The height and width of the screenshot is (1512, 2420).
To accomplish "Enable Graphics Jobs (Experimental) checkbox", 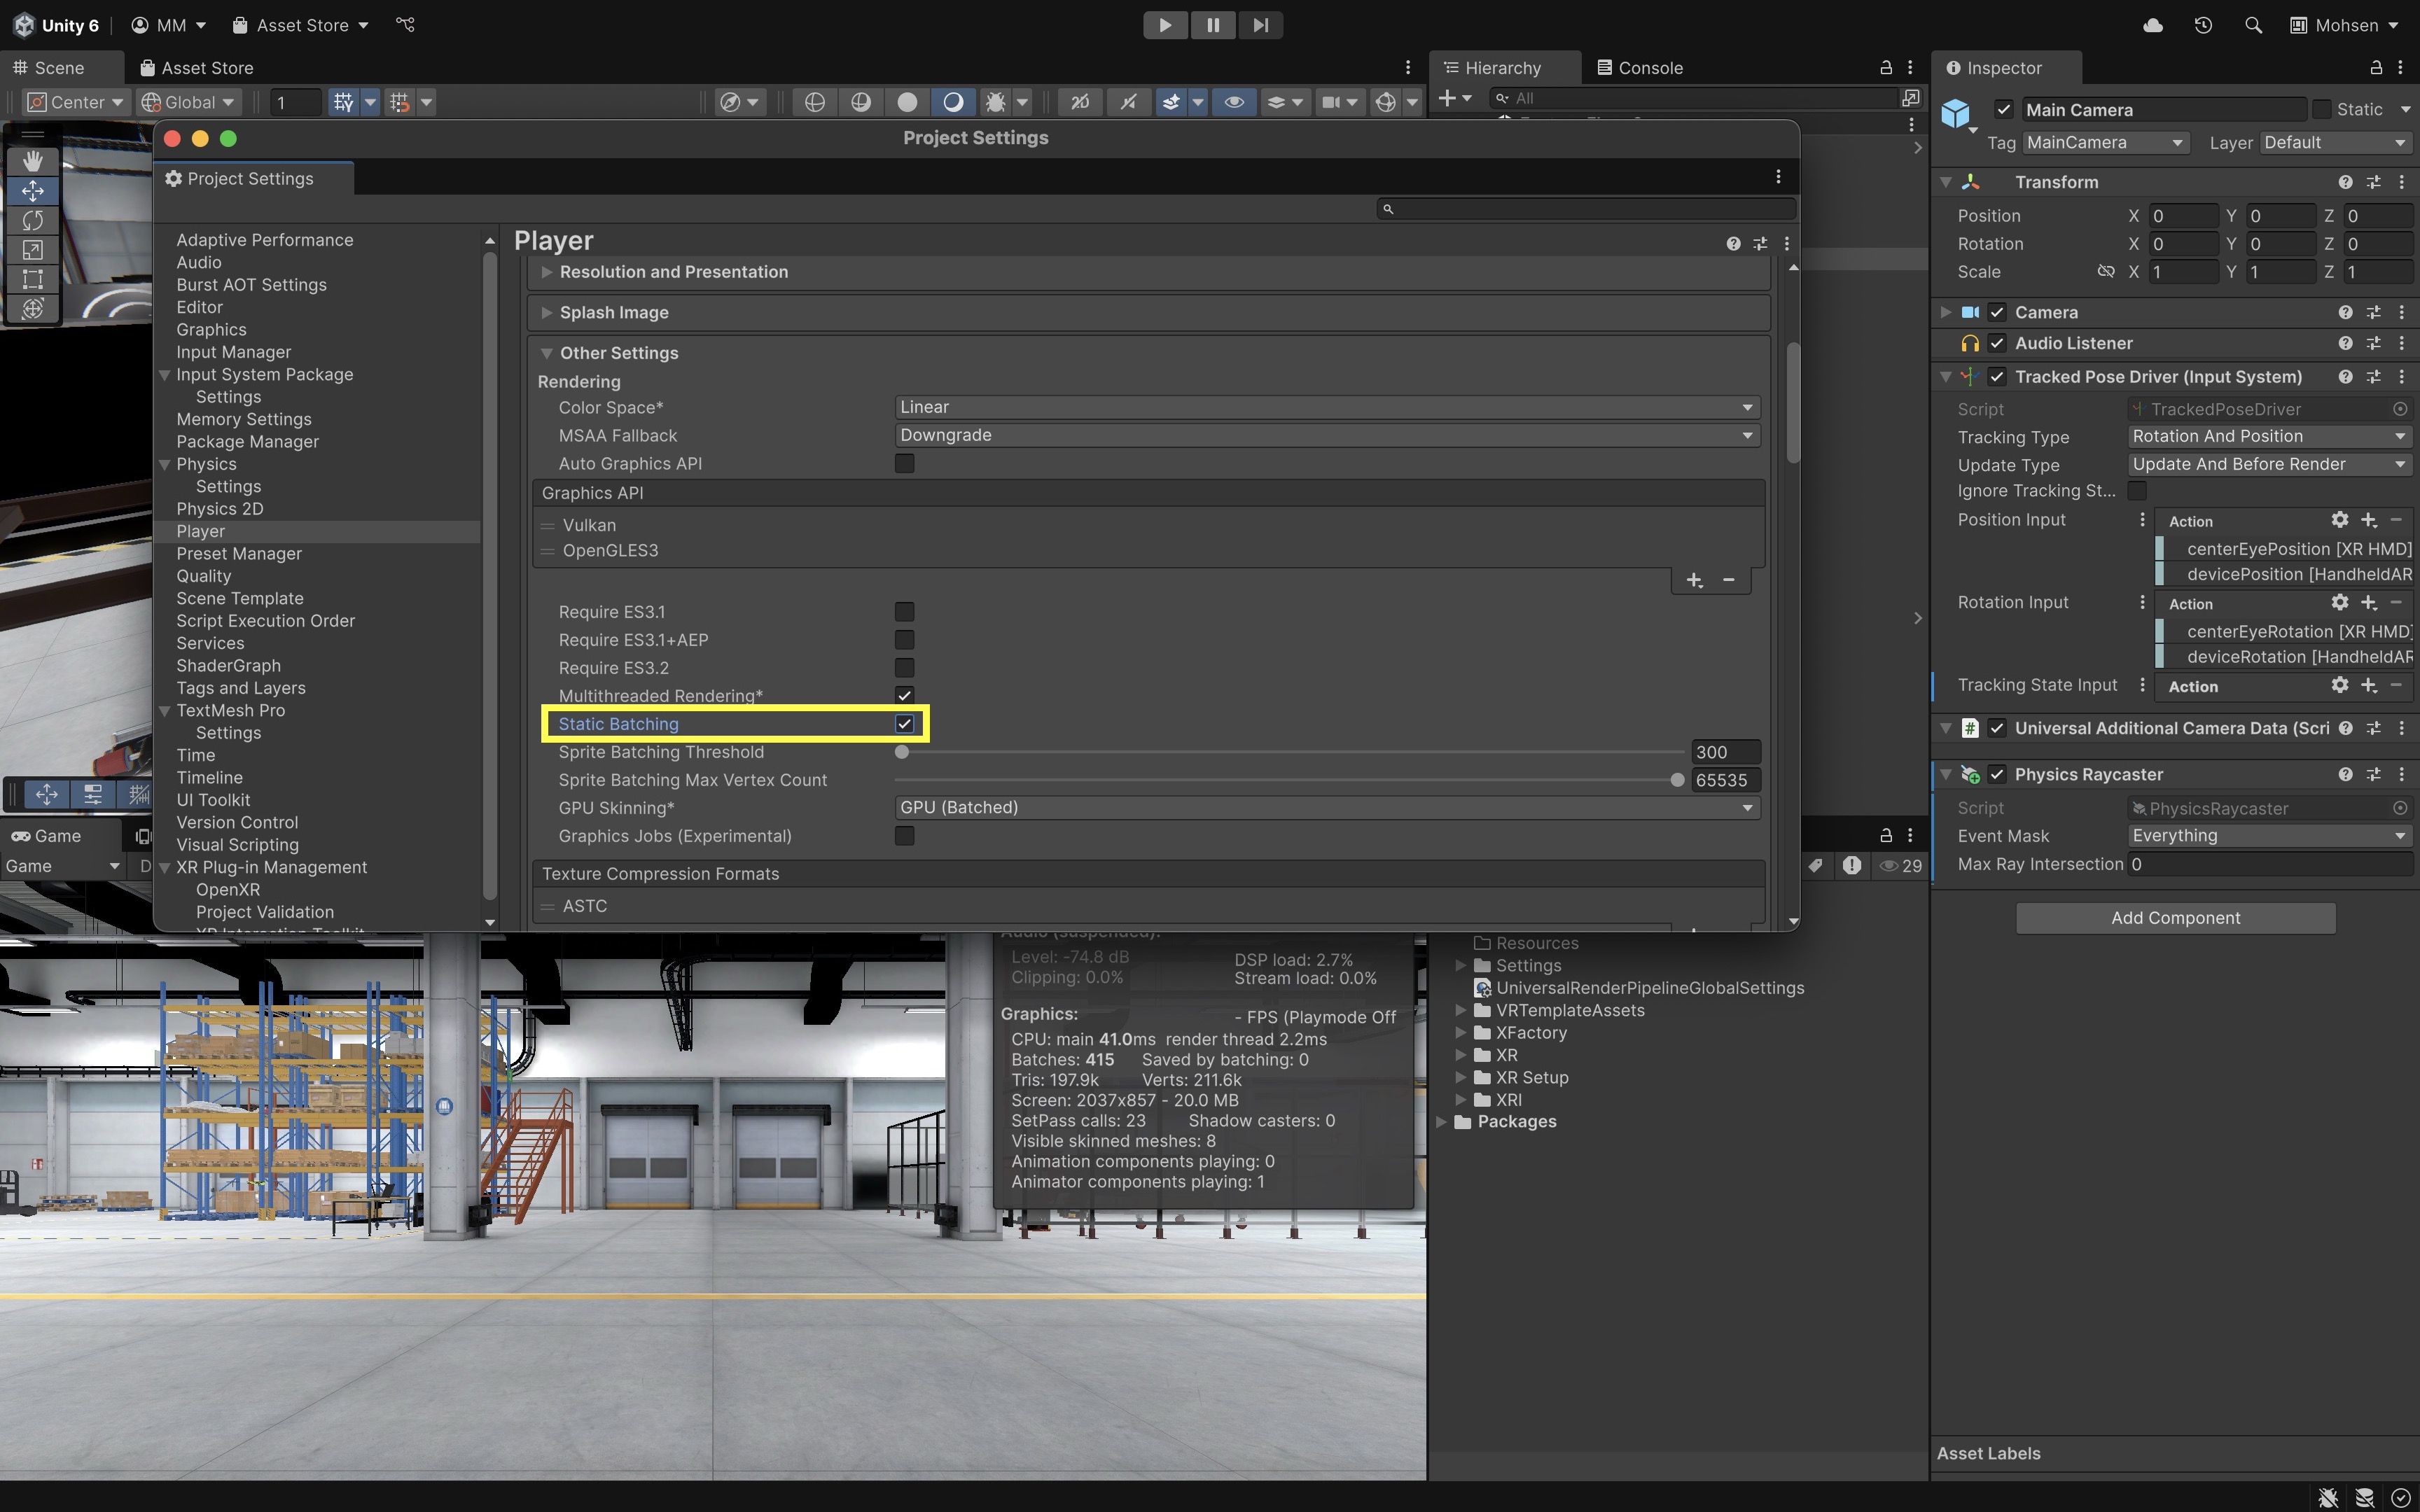I will (x=904, y=836).
